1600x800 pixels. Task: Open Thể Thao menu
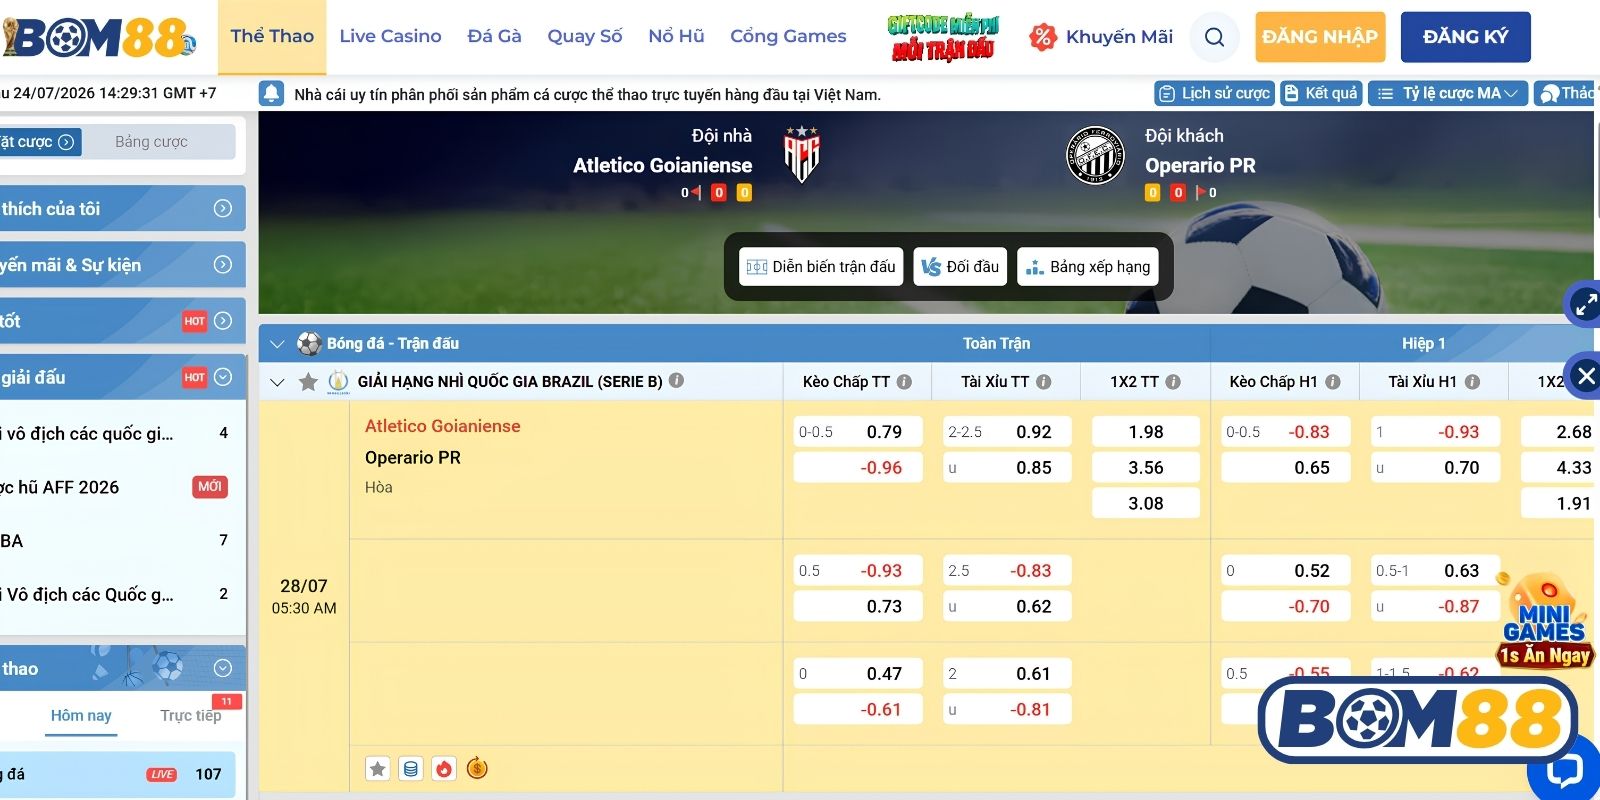(272, 36)
